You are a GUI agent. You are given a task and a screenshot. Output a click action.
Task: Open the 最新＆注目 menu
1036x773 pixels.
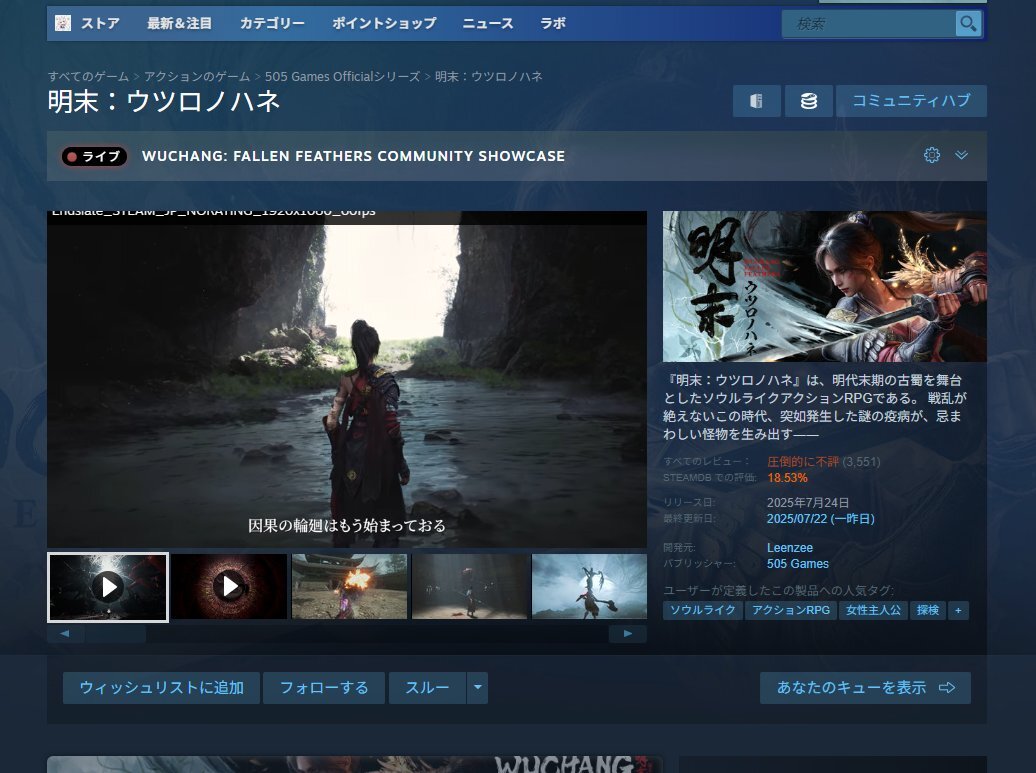(x=179, y=24)
